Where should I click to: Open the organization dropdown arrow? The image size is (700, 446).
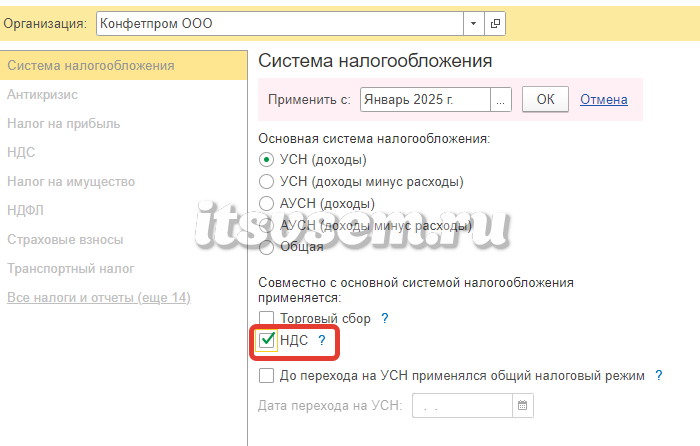(x=474, y=23)
